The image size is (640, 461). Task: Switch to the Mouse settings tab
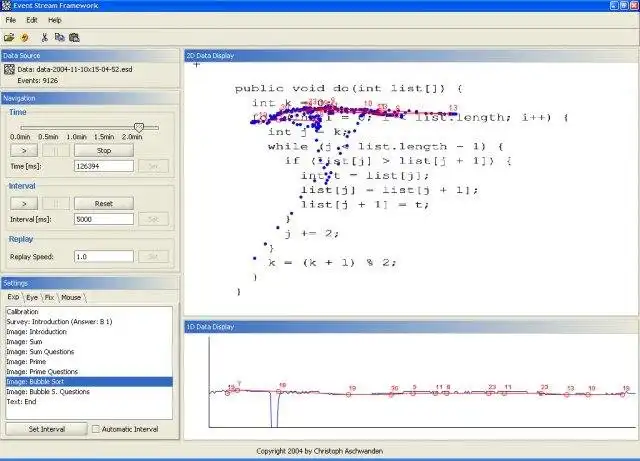click(71, 297)
